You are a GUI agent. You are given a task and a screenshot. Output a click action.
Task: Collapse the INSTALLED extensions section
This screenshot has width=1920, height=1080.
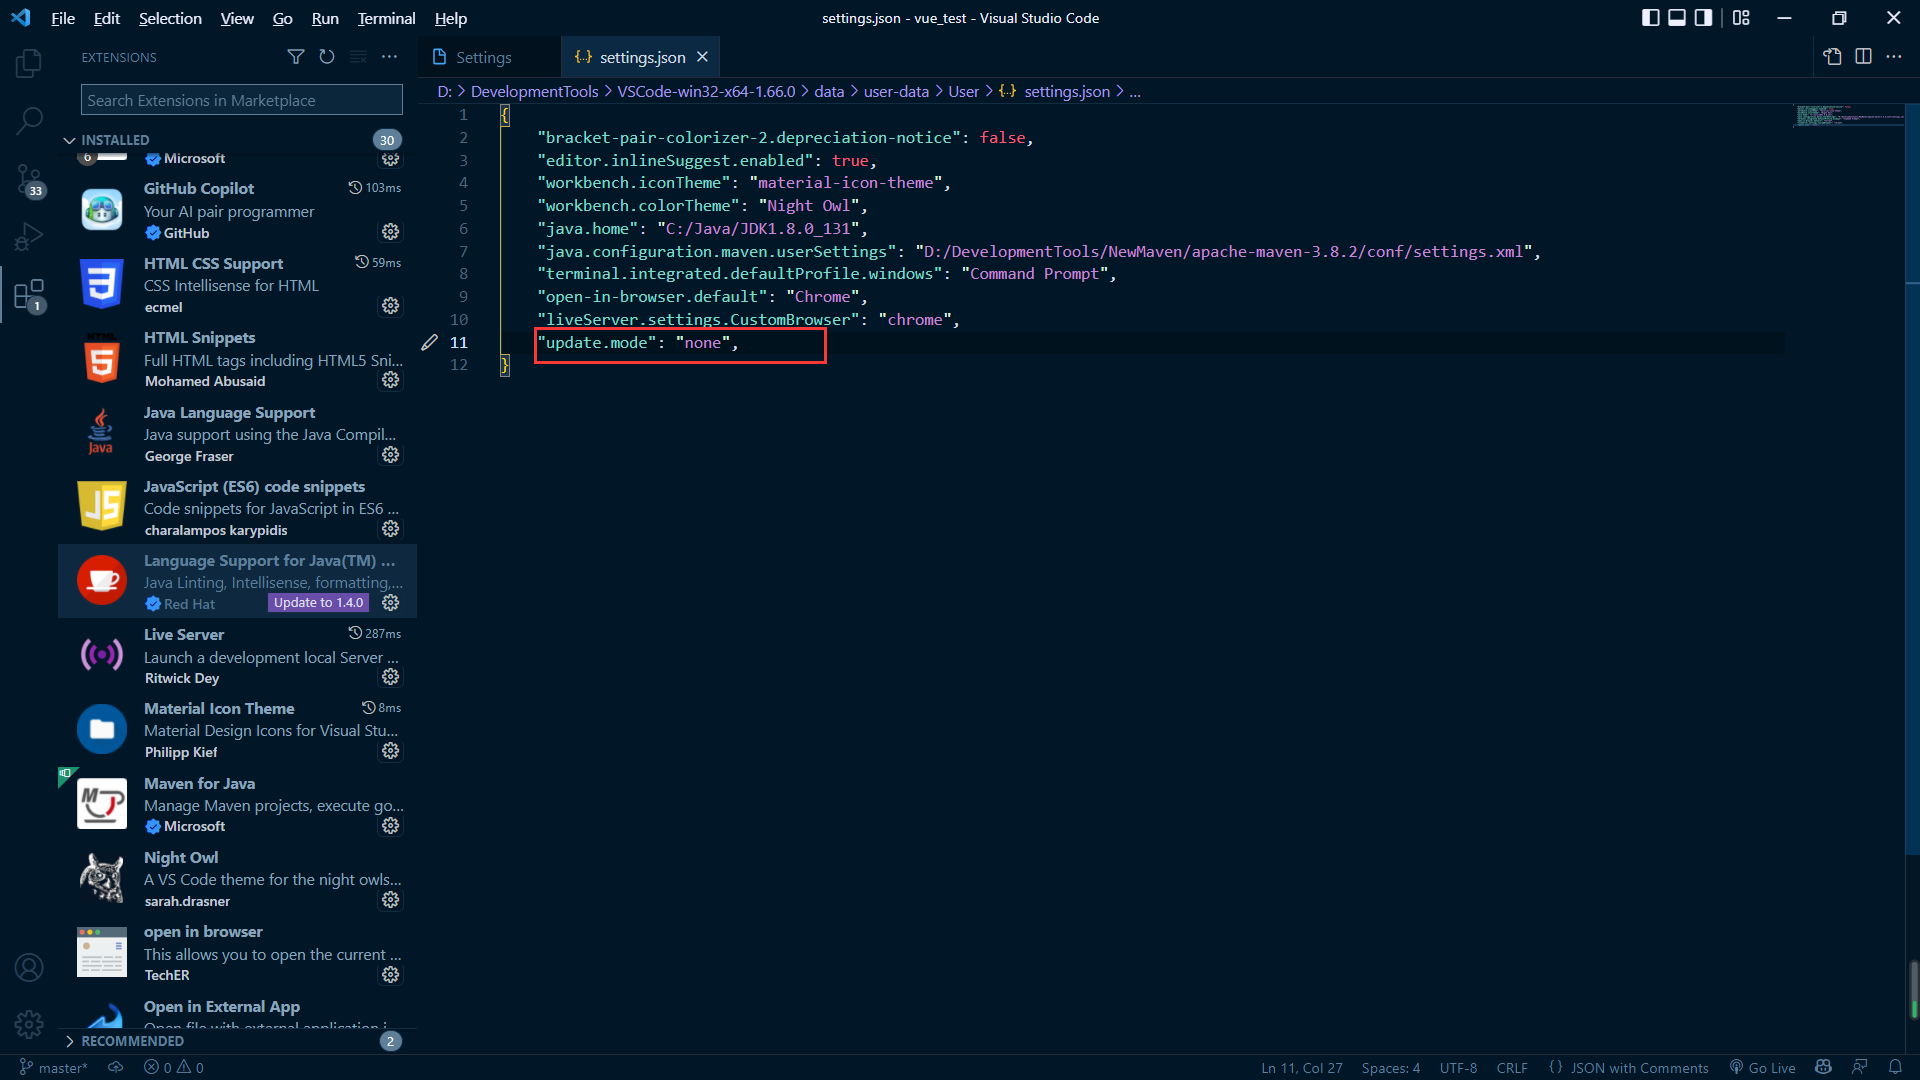(x=115, y=140)
